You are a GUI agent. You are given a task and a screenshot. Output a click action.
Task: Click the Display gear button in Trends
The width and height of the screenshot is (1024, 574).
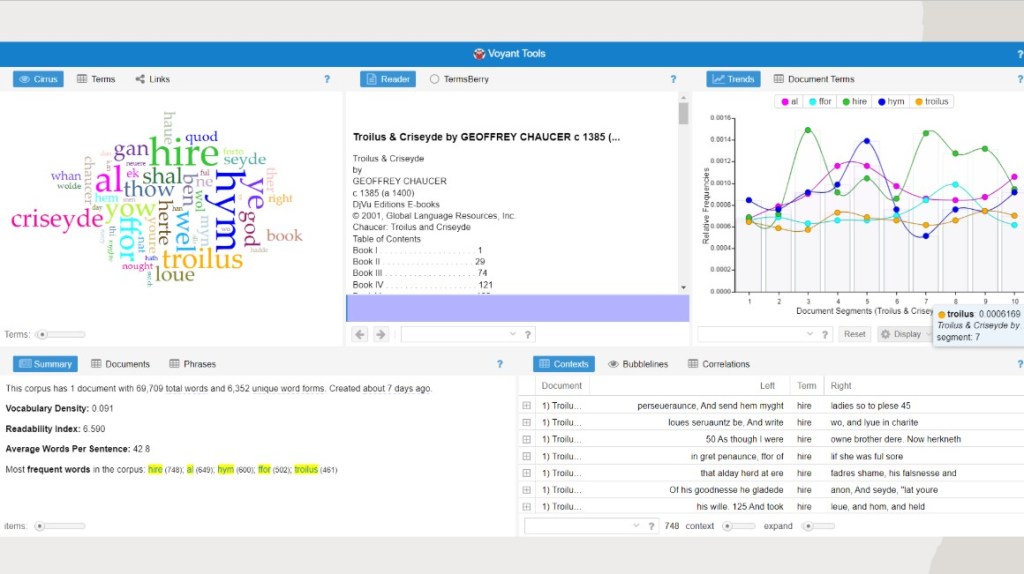pyautogui.click(x=901, y=334)
